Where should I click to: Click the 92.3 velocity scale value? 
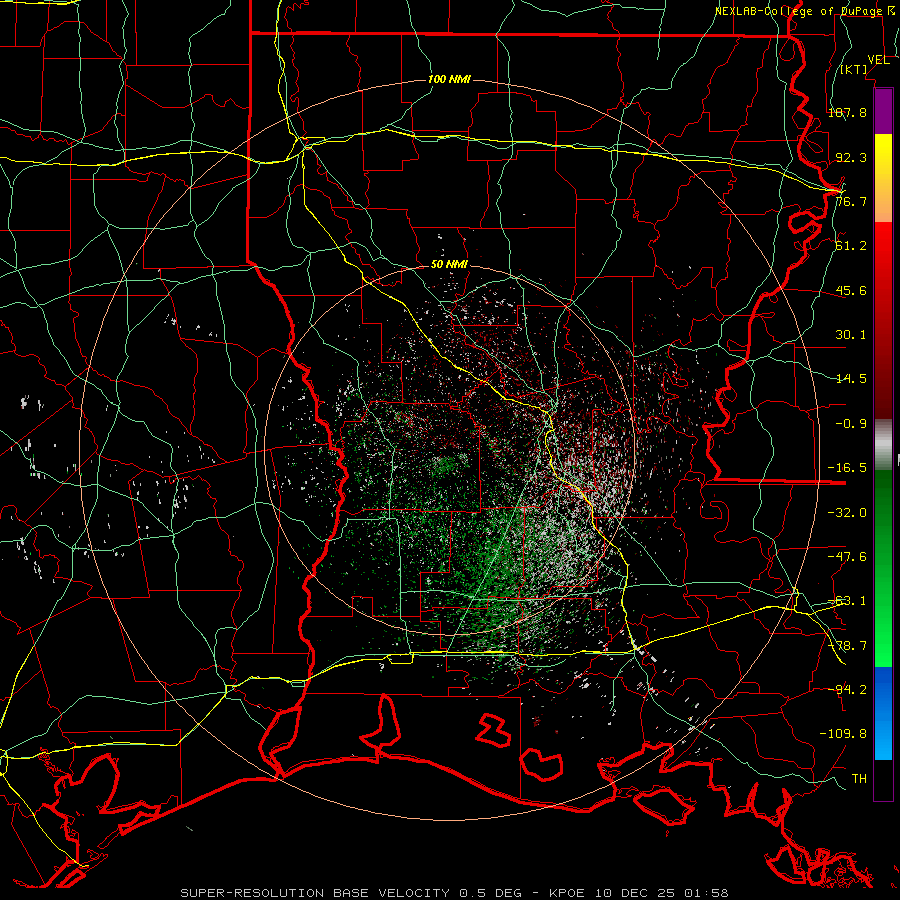tap(851, 157)
